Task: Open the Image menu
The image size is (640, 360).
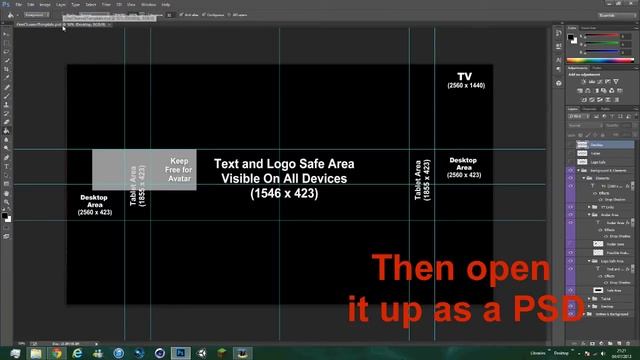Action: click(45, 4)
